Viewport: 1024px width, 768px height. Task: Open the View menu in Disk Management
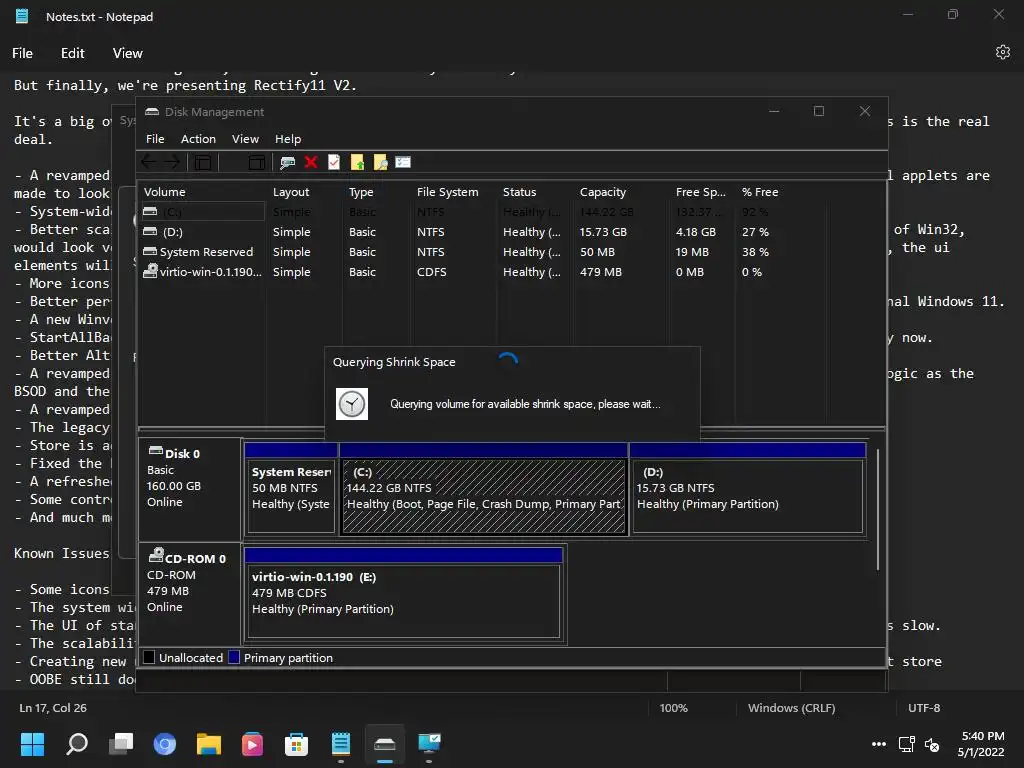click(x=245, y=138)
